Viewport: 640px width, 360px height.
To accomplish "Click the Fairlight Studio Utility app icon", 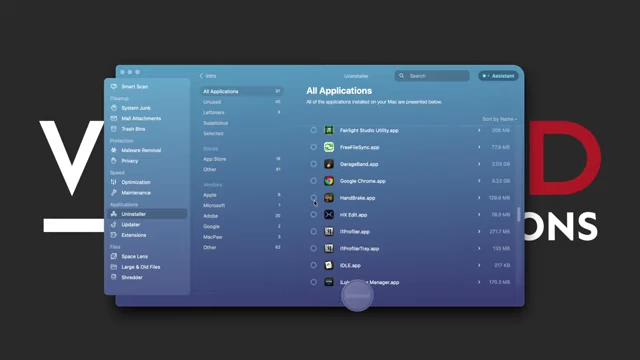I will tap(329, 130).
